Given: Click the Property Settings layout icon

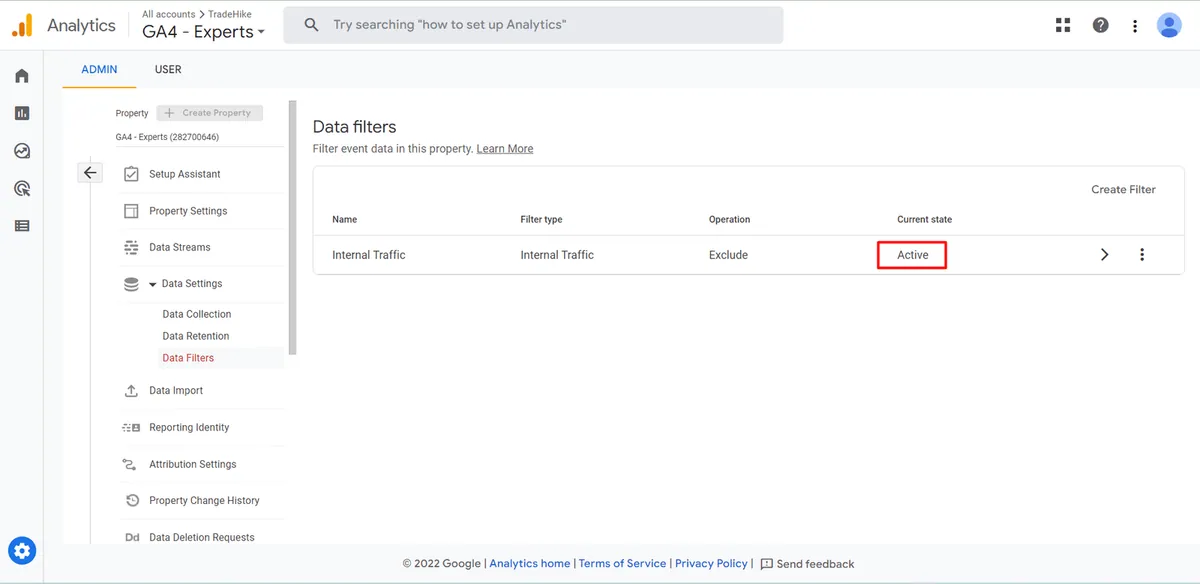Looking at the screenshot, I should coord(131,211).
